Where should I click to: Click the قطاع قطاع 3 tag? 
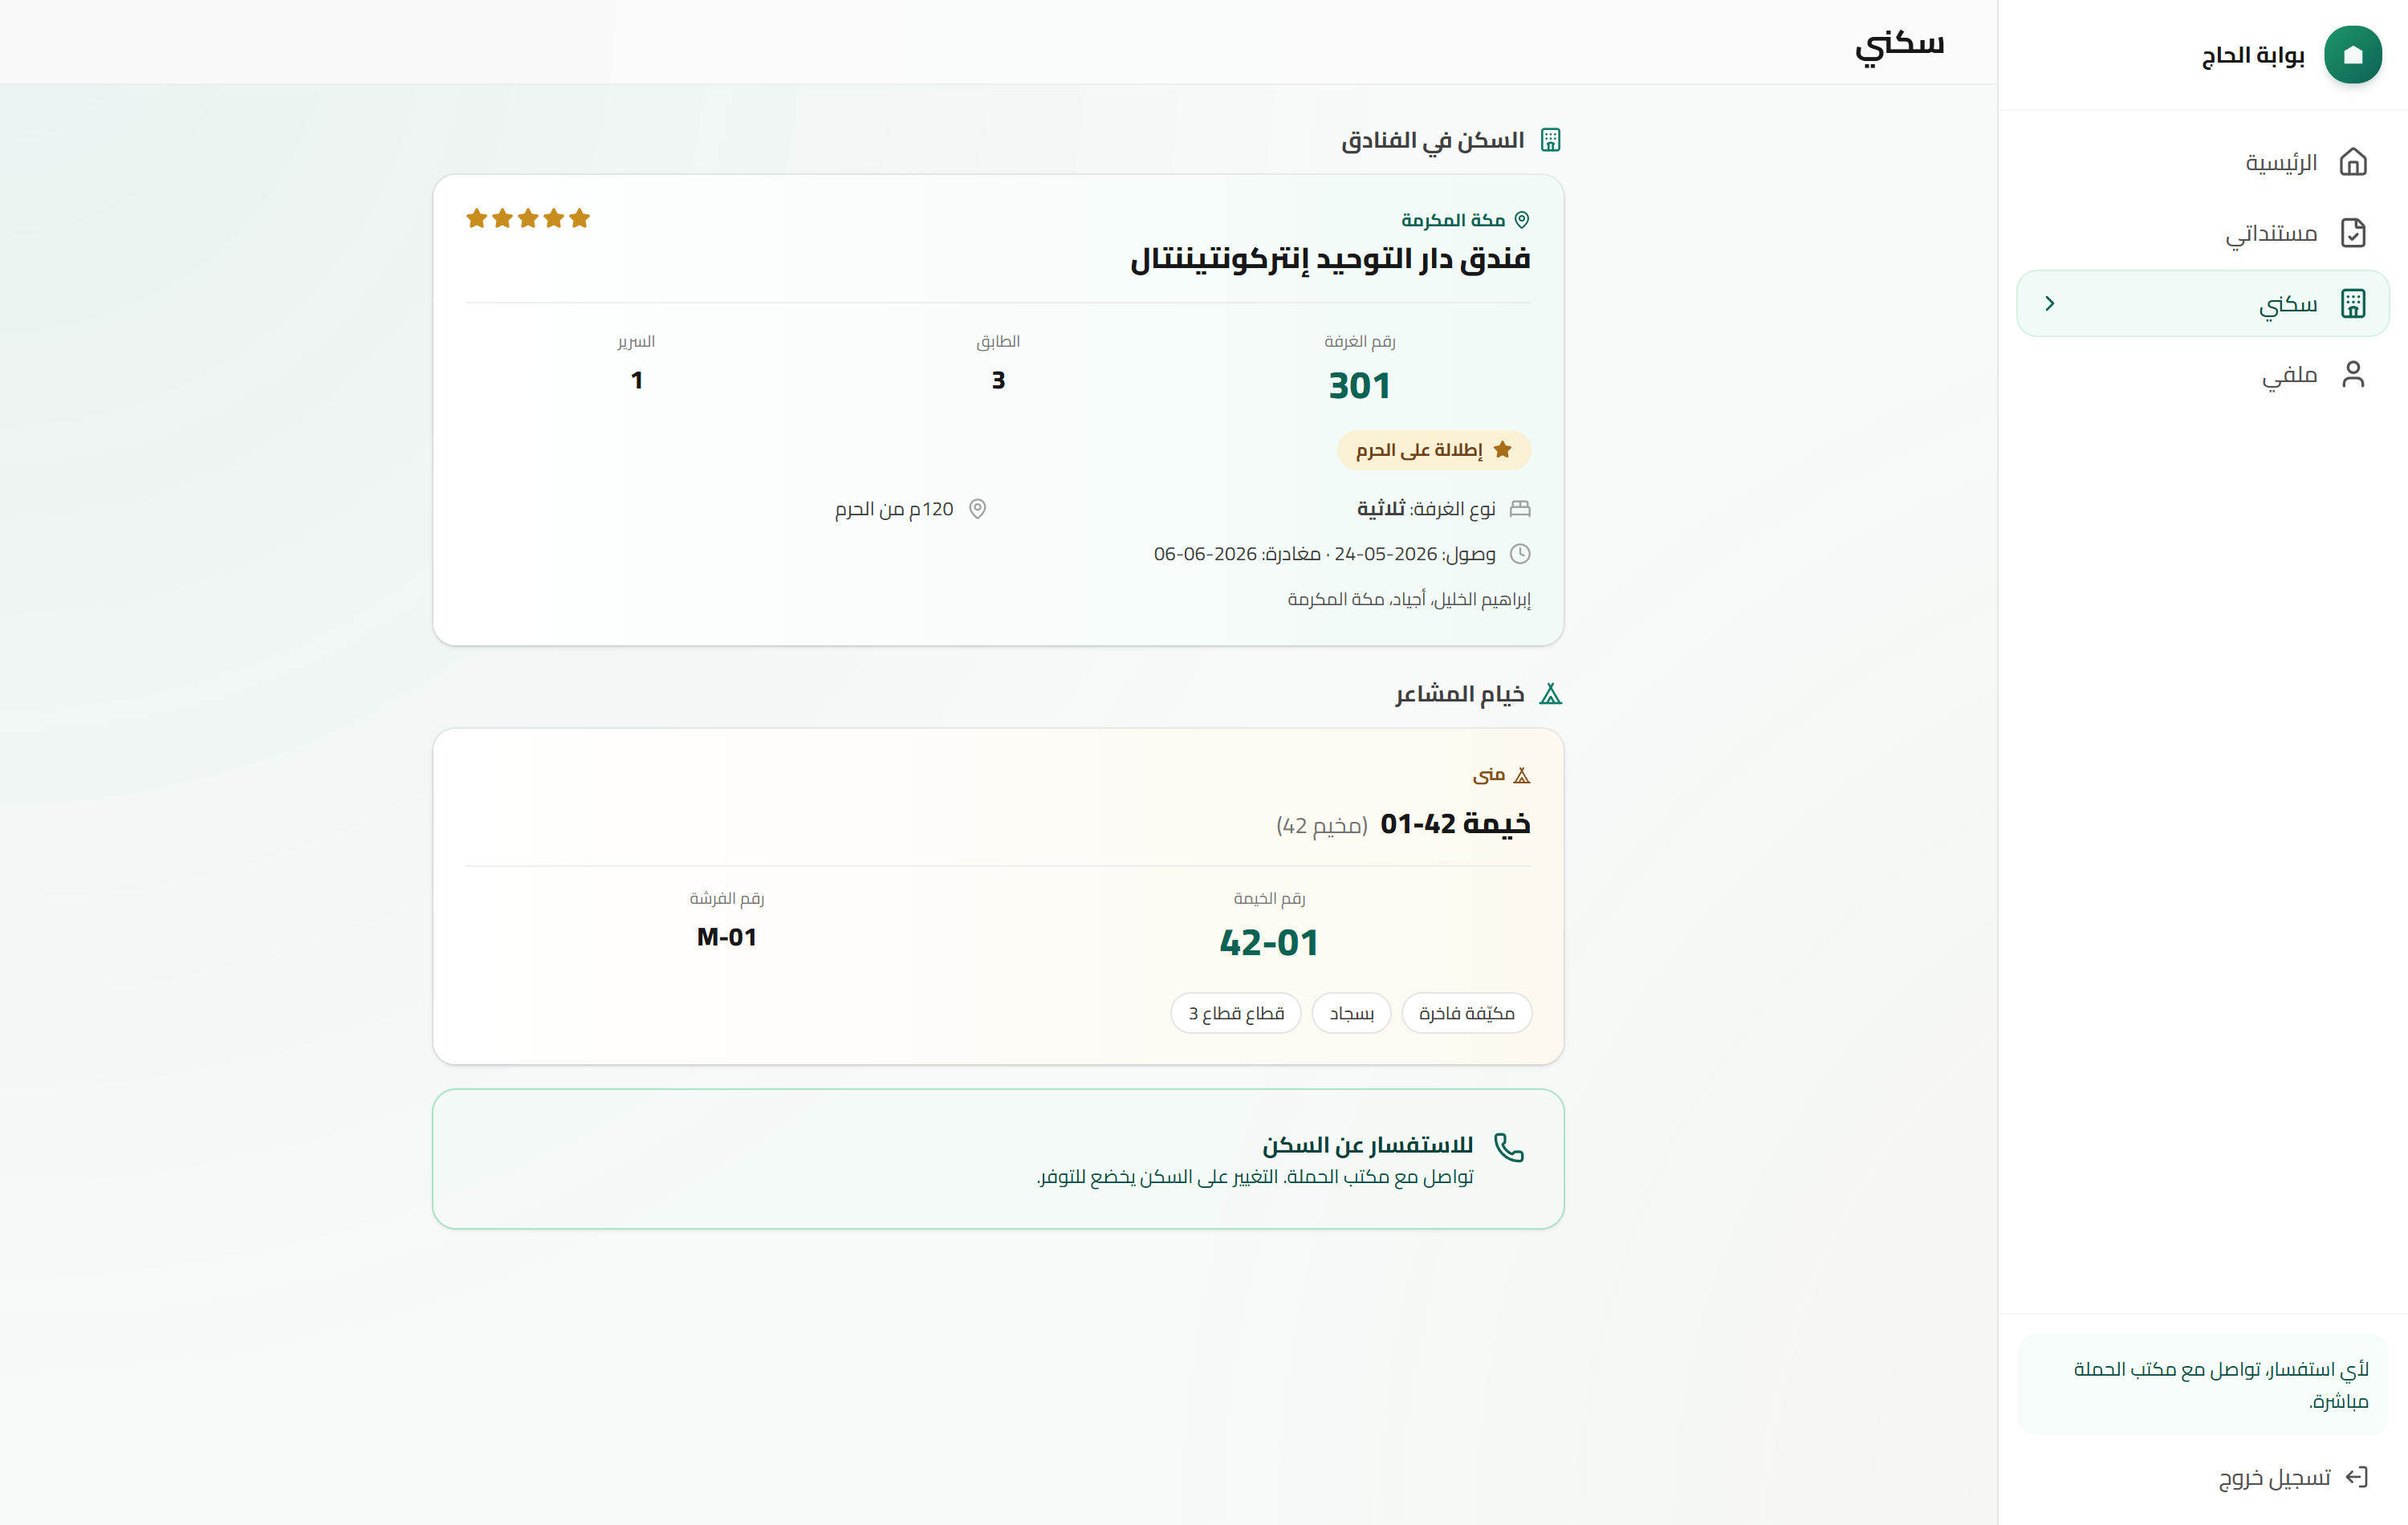point(1236,1013)
